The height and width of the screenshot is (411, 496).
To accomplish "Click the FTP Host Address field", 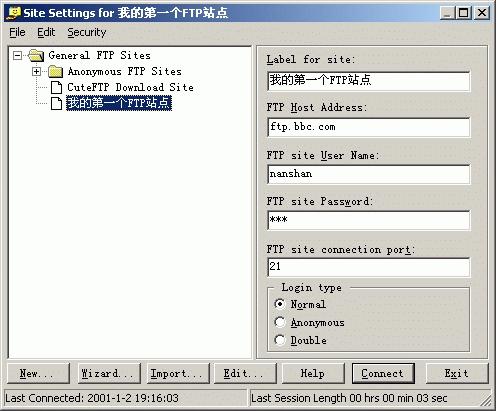I will point(369,127).
